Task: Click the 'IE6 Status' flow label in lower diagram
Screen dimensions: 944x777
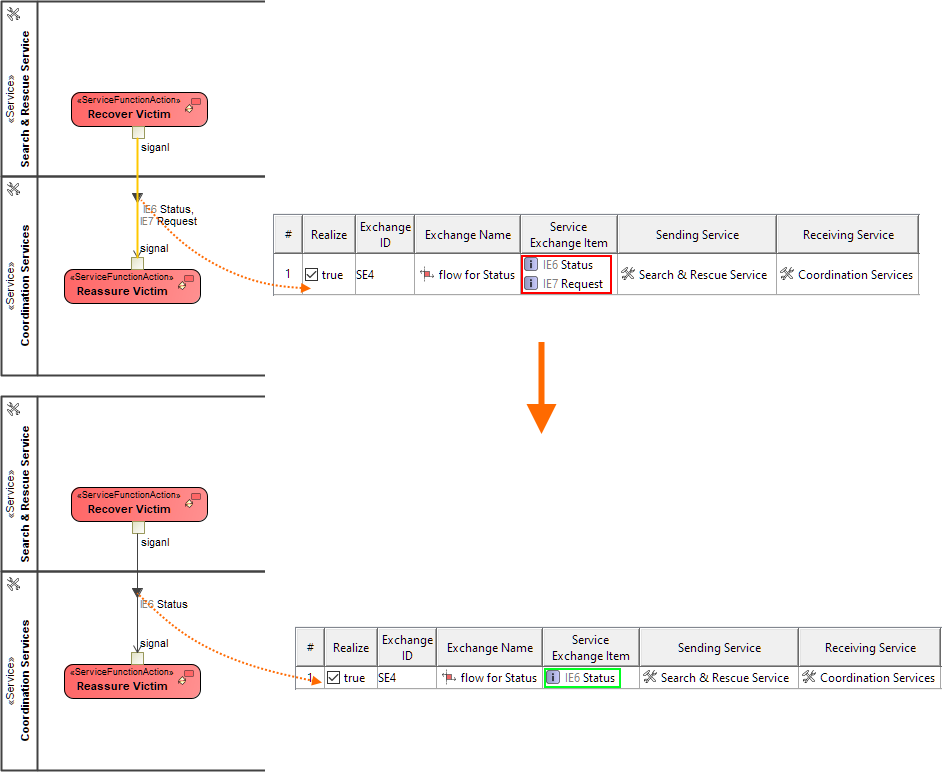Action: pyautogui.click(x=164, y=604)
